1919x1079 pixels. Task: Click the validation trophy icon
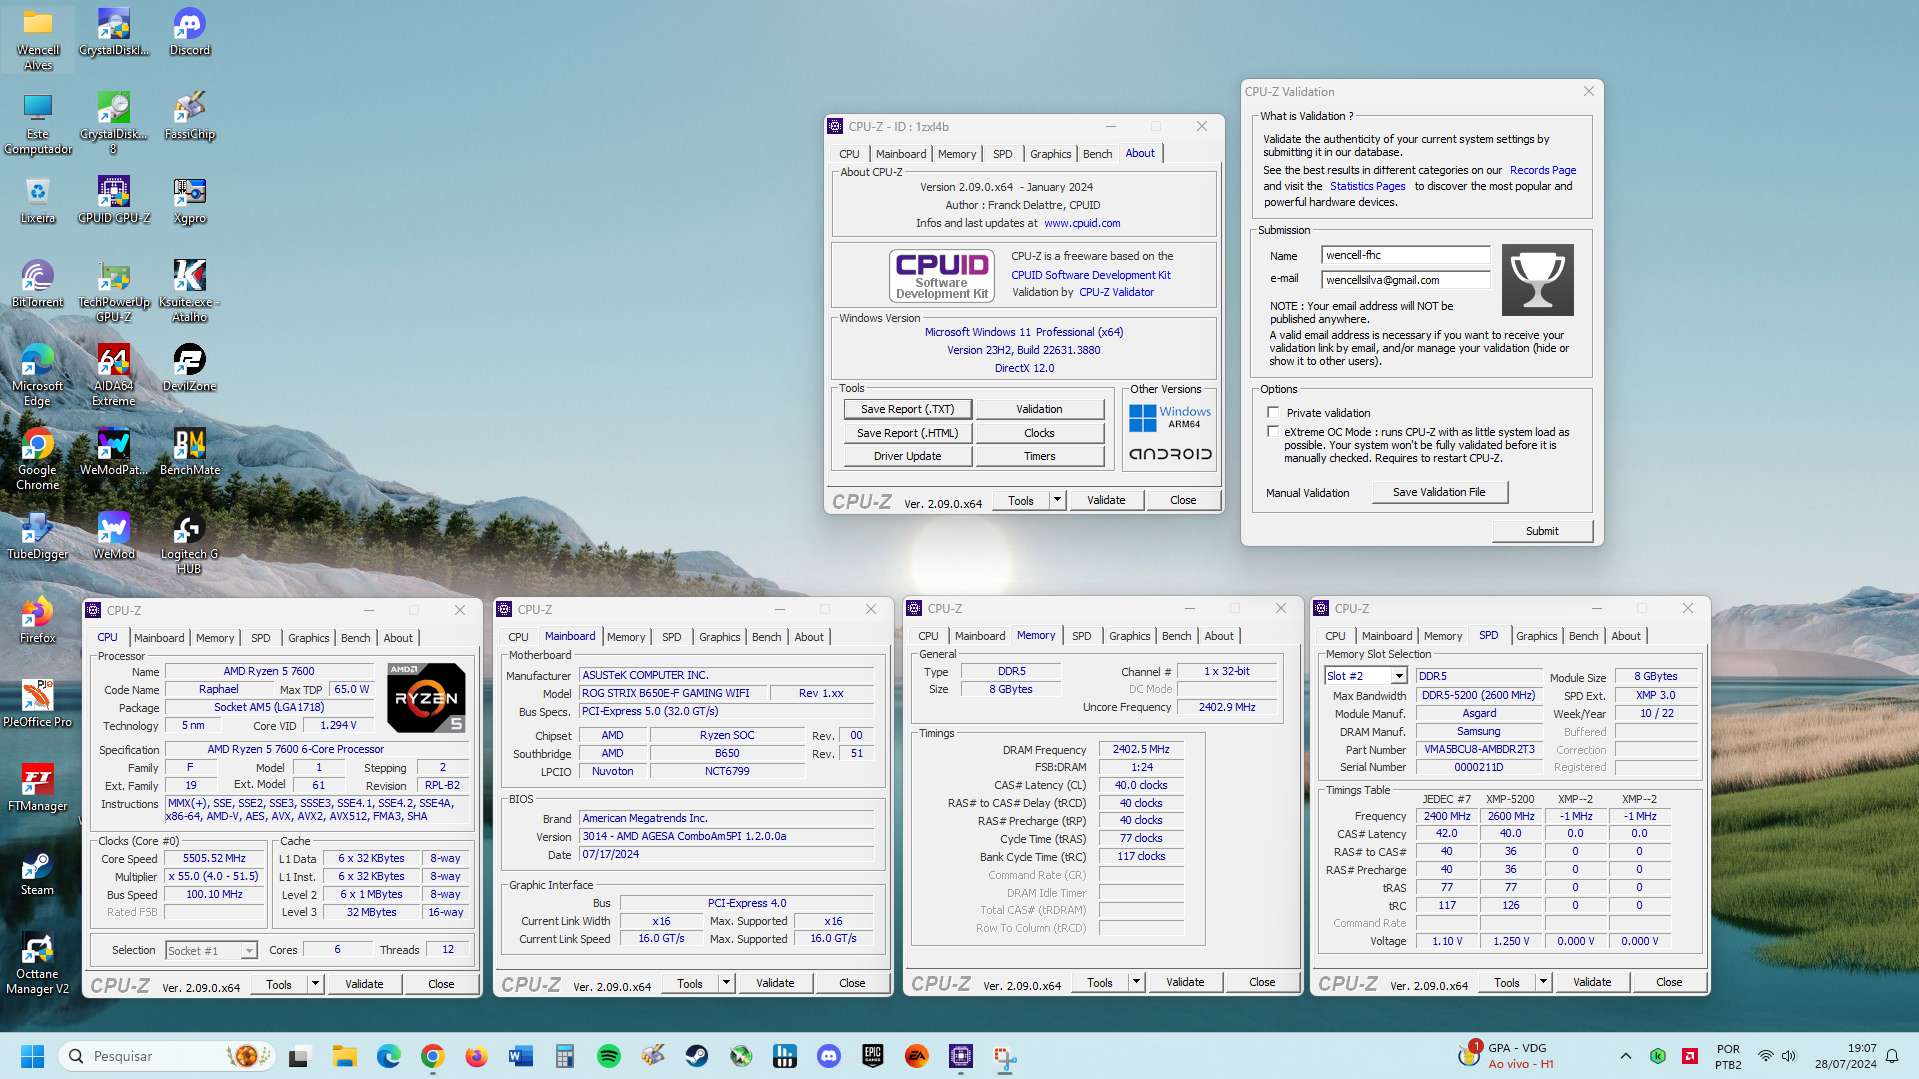1537,280
